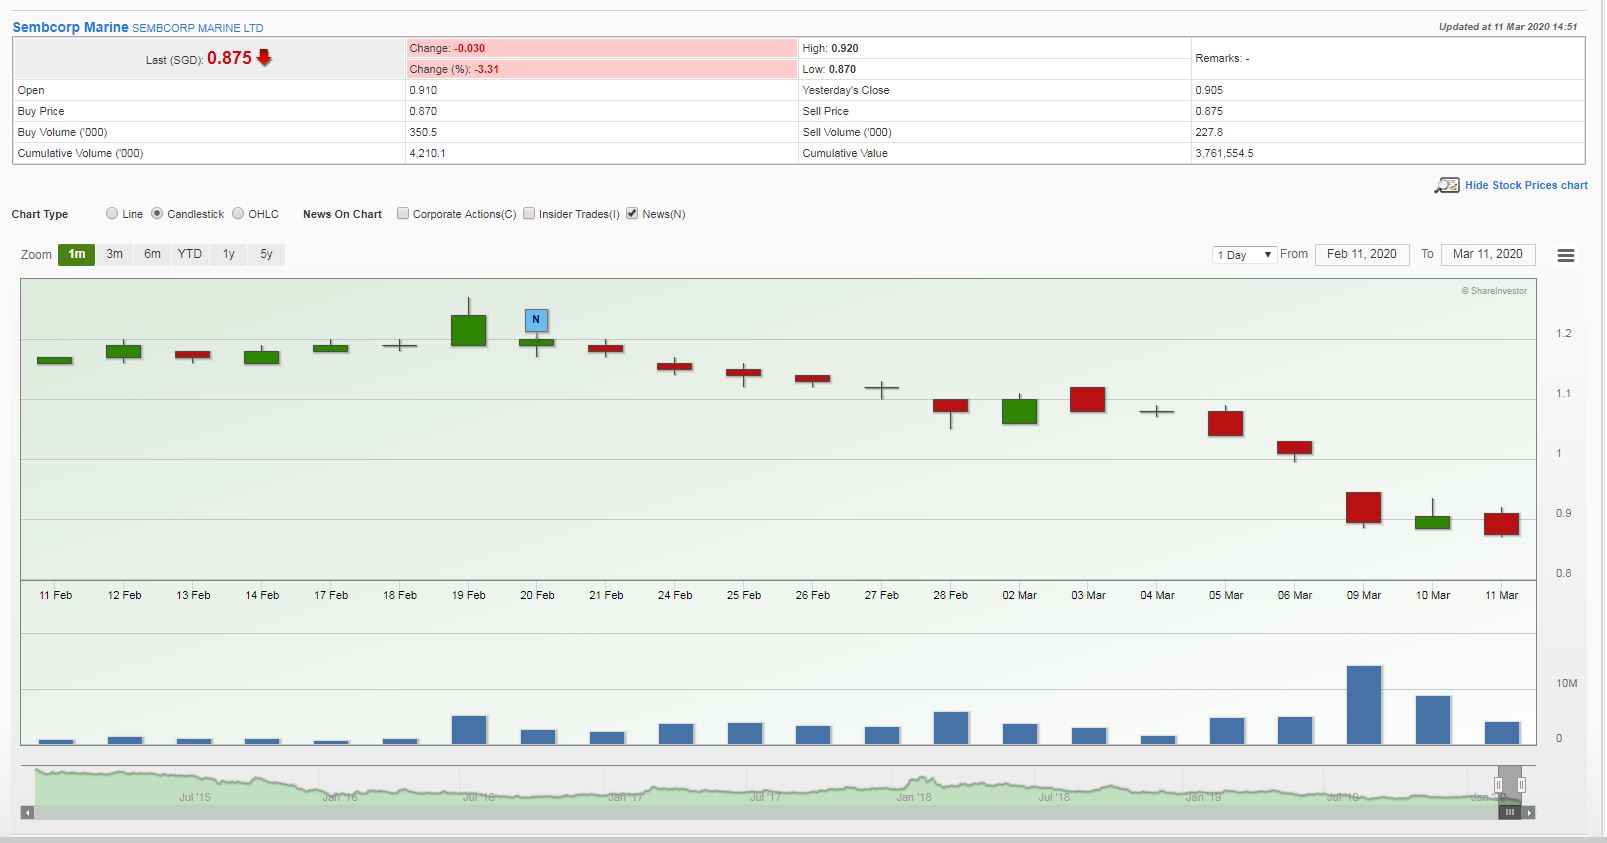Click the left scroll arrow of navigator
The image size is (1607, 843).
(x=27, y=813)
